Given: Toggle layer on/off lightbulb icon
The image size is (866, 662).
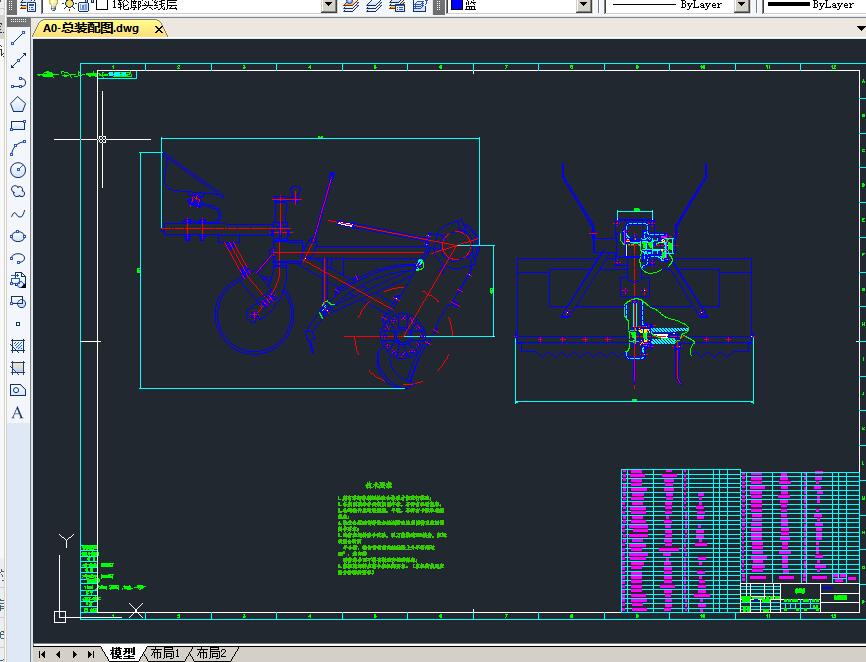Looking at the screenshot, I should tap(54, 5).
